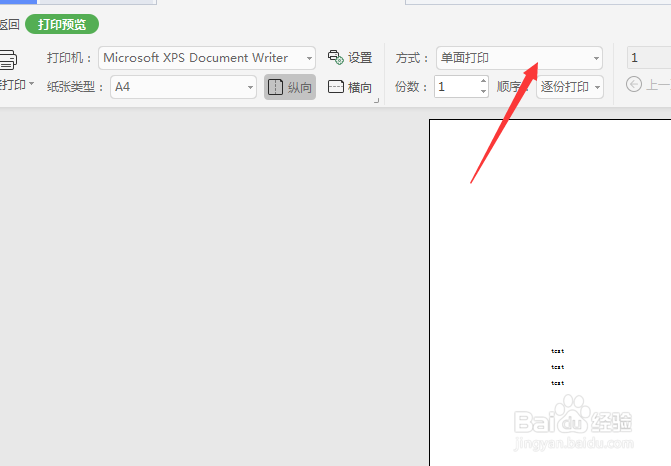This screenshot has width=671, height=466.
Task: Click the page number field showing 1
Action: [x=649, y=58]
